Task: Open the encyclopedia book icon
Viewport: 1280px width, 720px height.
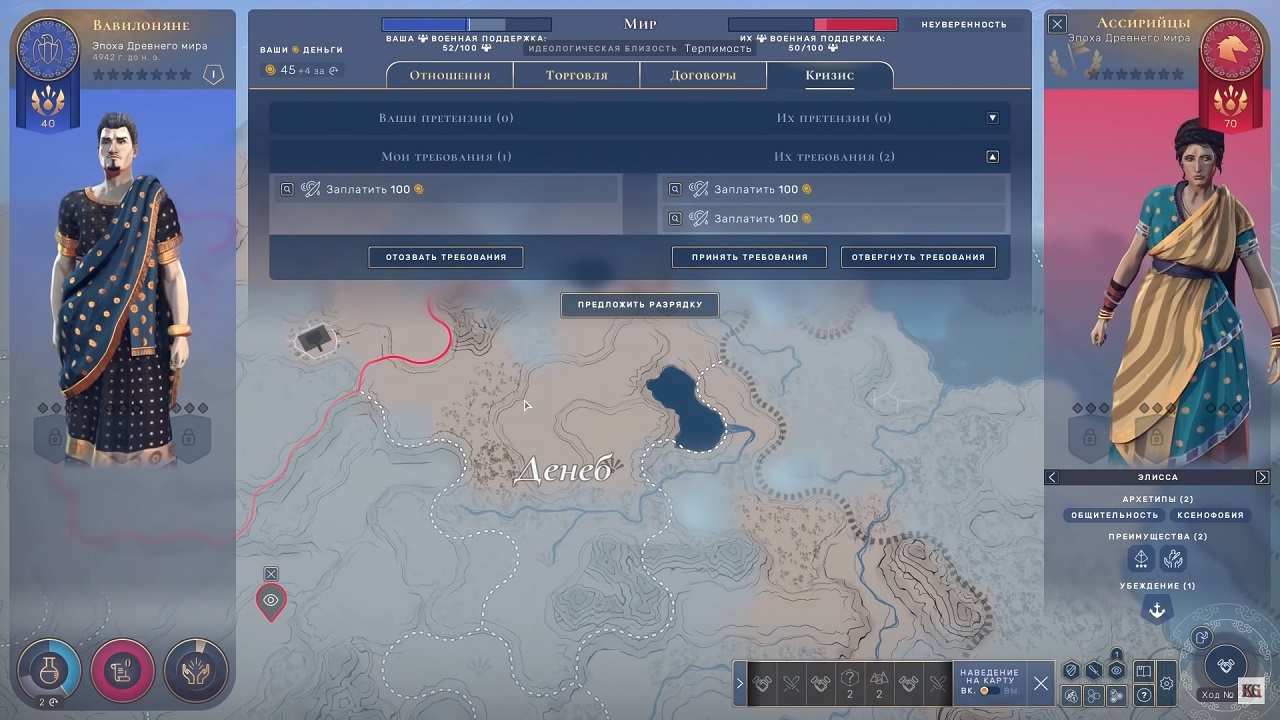Action: [1144, 671]
